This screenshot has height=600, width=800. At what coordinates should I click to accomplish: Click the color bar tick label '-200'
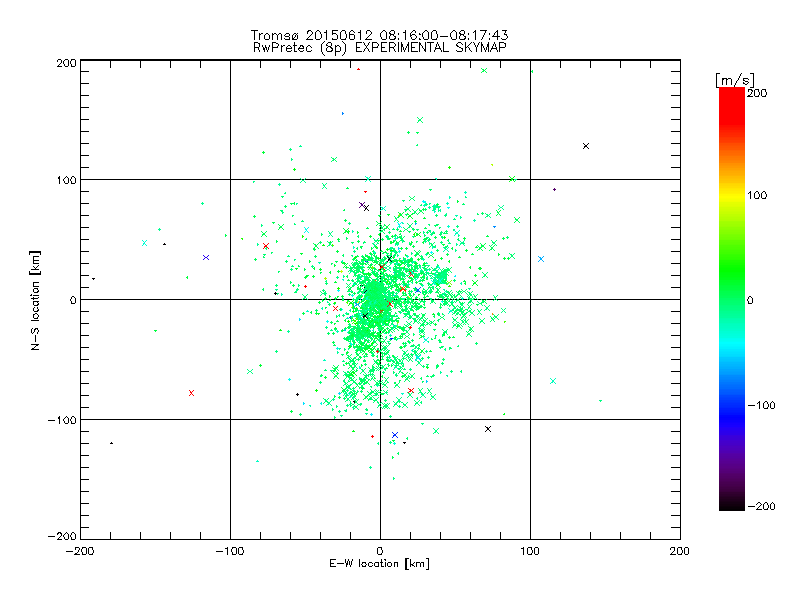(x=761, y=506)
